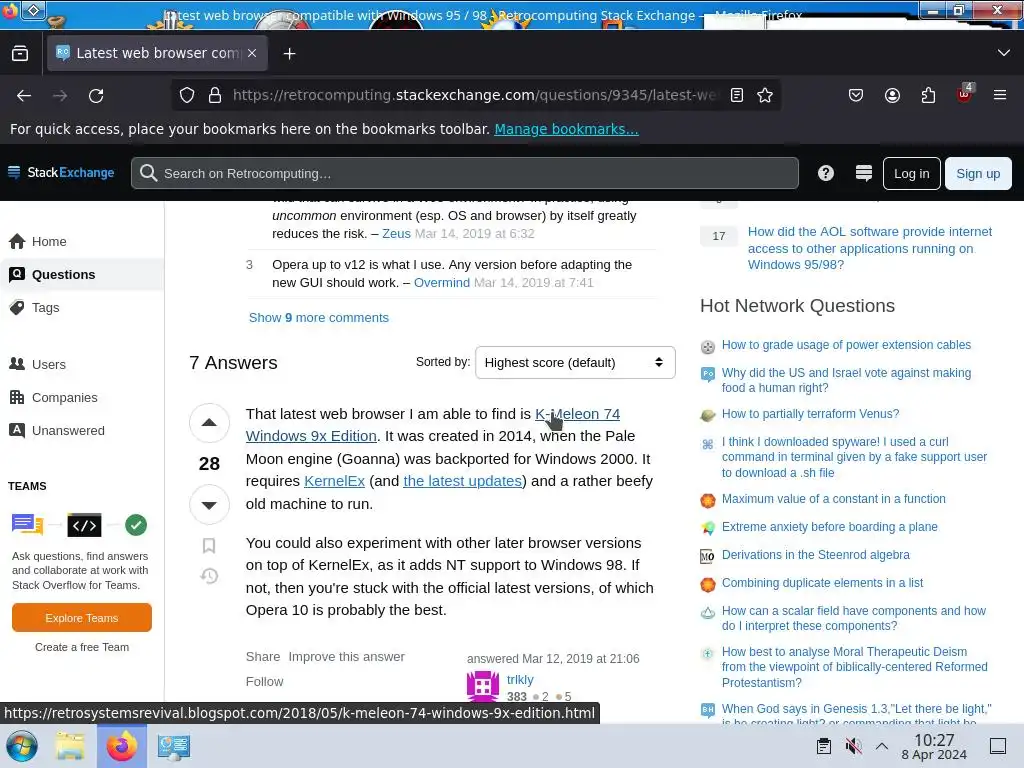Reload the page with refresh icon
The width and height of the screenshot is (1024, 768).
click(x=96, y=96)
